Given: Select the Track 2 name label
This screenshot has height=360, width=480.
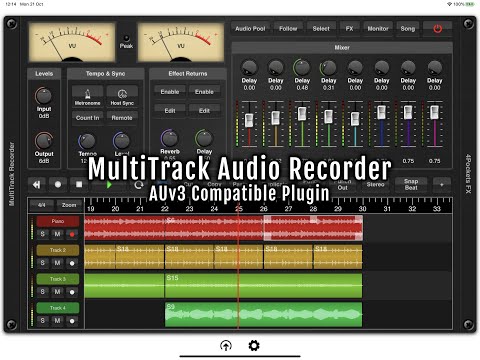Looking at the screenshot, I should tap(58, 250).
